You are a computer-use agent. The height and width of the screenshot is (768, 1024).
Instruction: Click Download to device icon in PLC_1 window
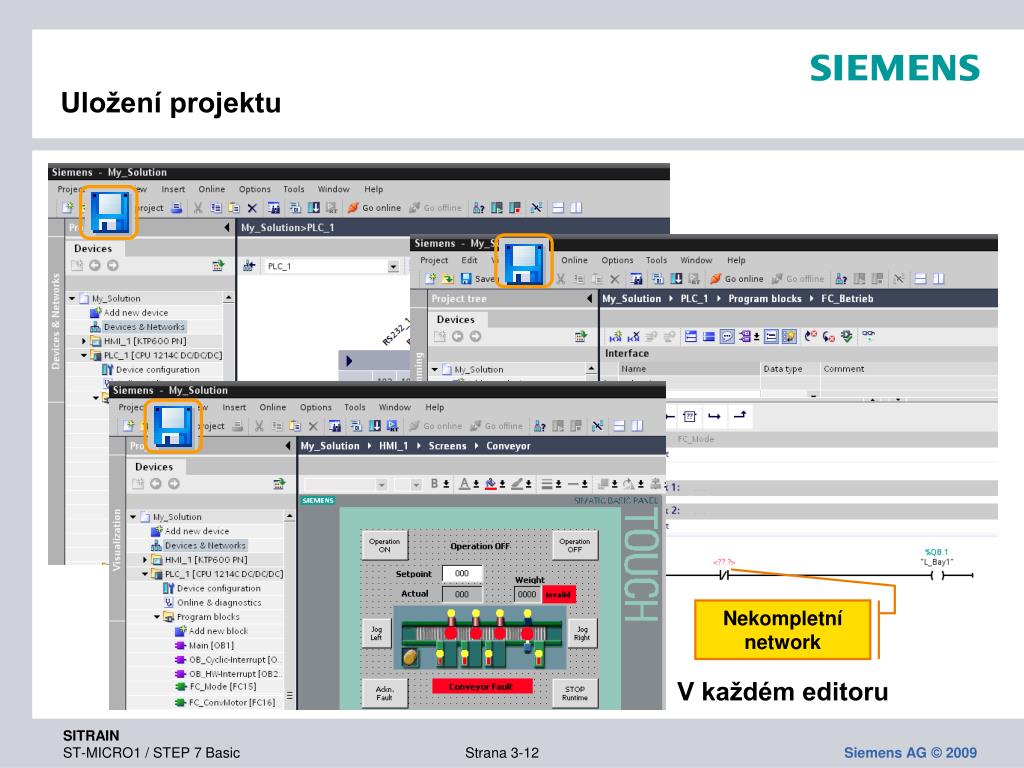coord(313,208)
